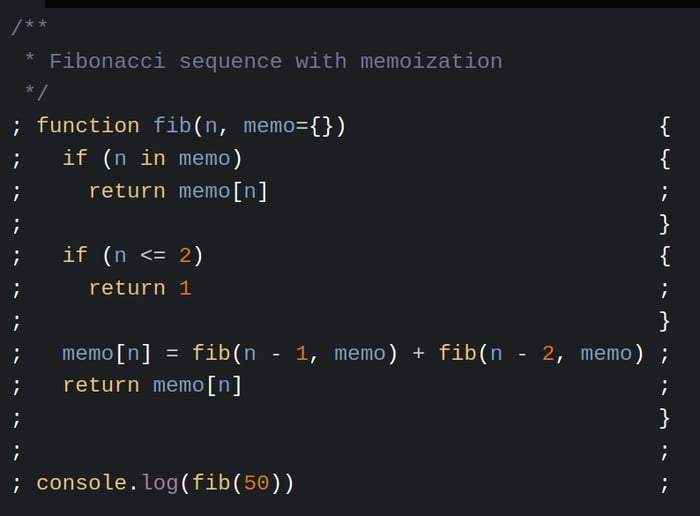Screen dimensions: 700x516
Task: Click the "+" operator between the fib calls
Action: click(x=418, y=353)
